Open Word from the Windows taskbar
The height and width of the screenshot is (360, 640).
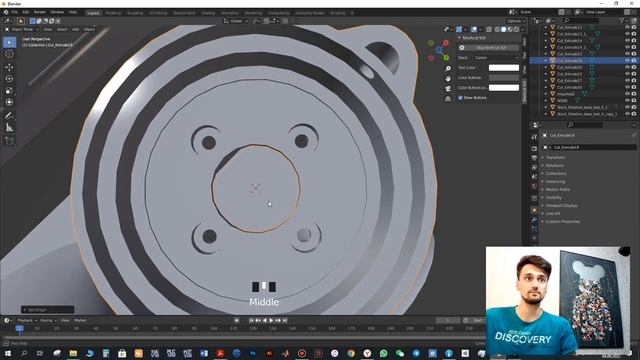pos(204,353)
